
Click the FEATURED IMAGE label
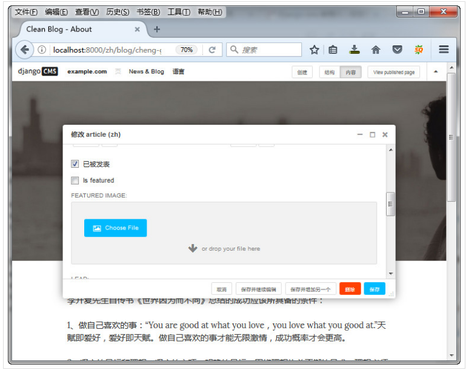tap(99, 195)
